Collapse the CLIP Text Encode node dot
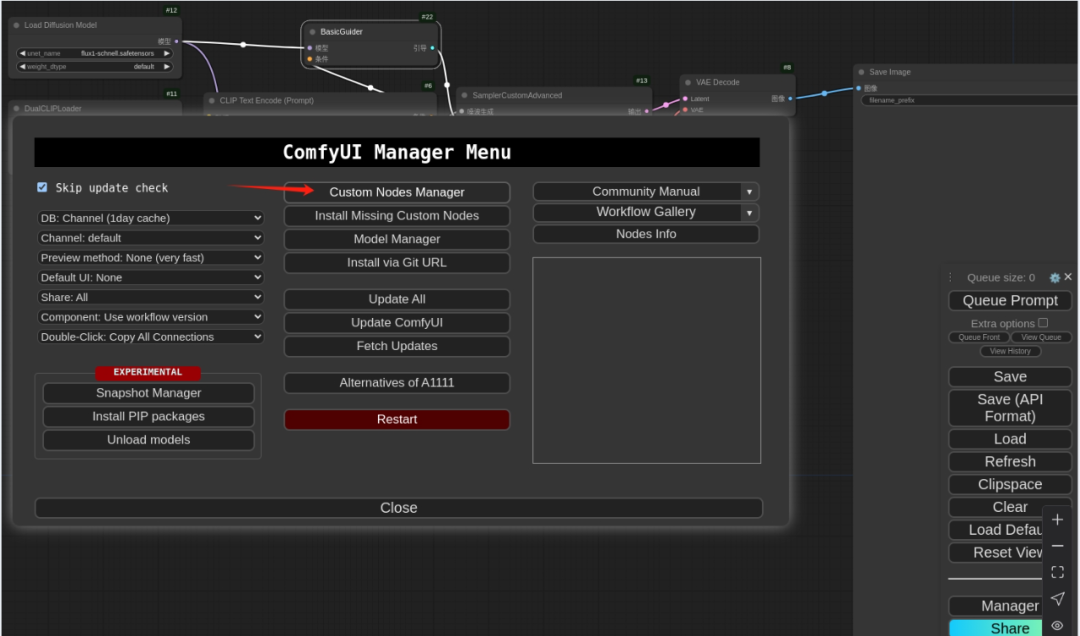 (x=212, y=101)
